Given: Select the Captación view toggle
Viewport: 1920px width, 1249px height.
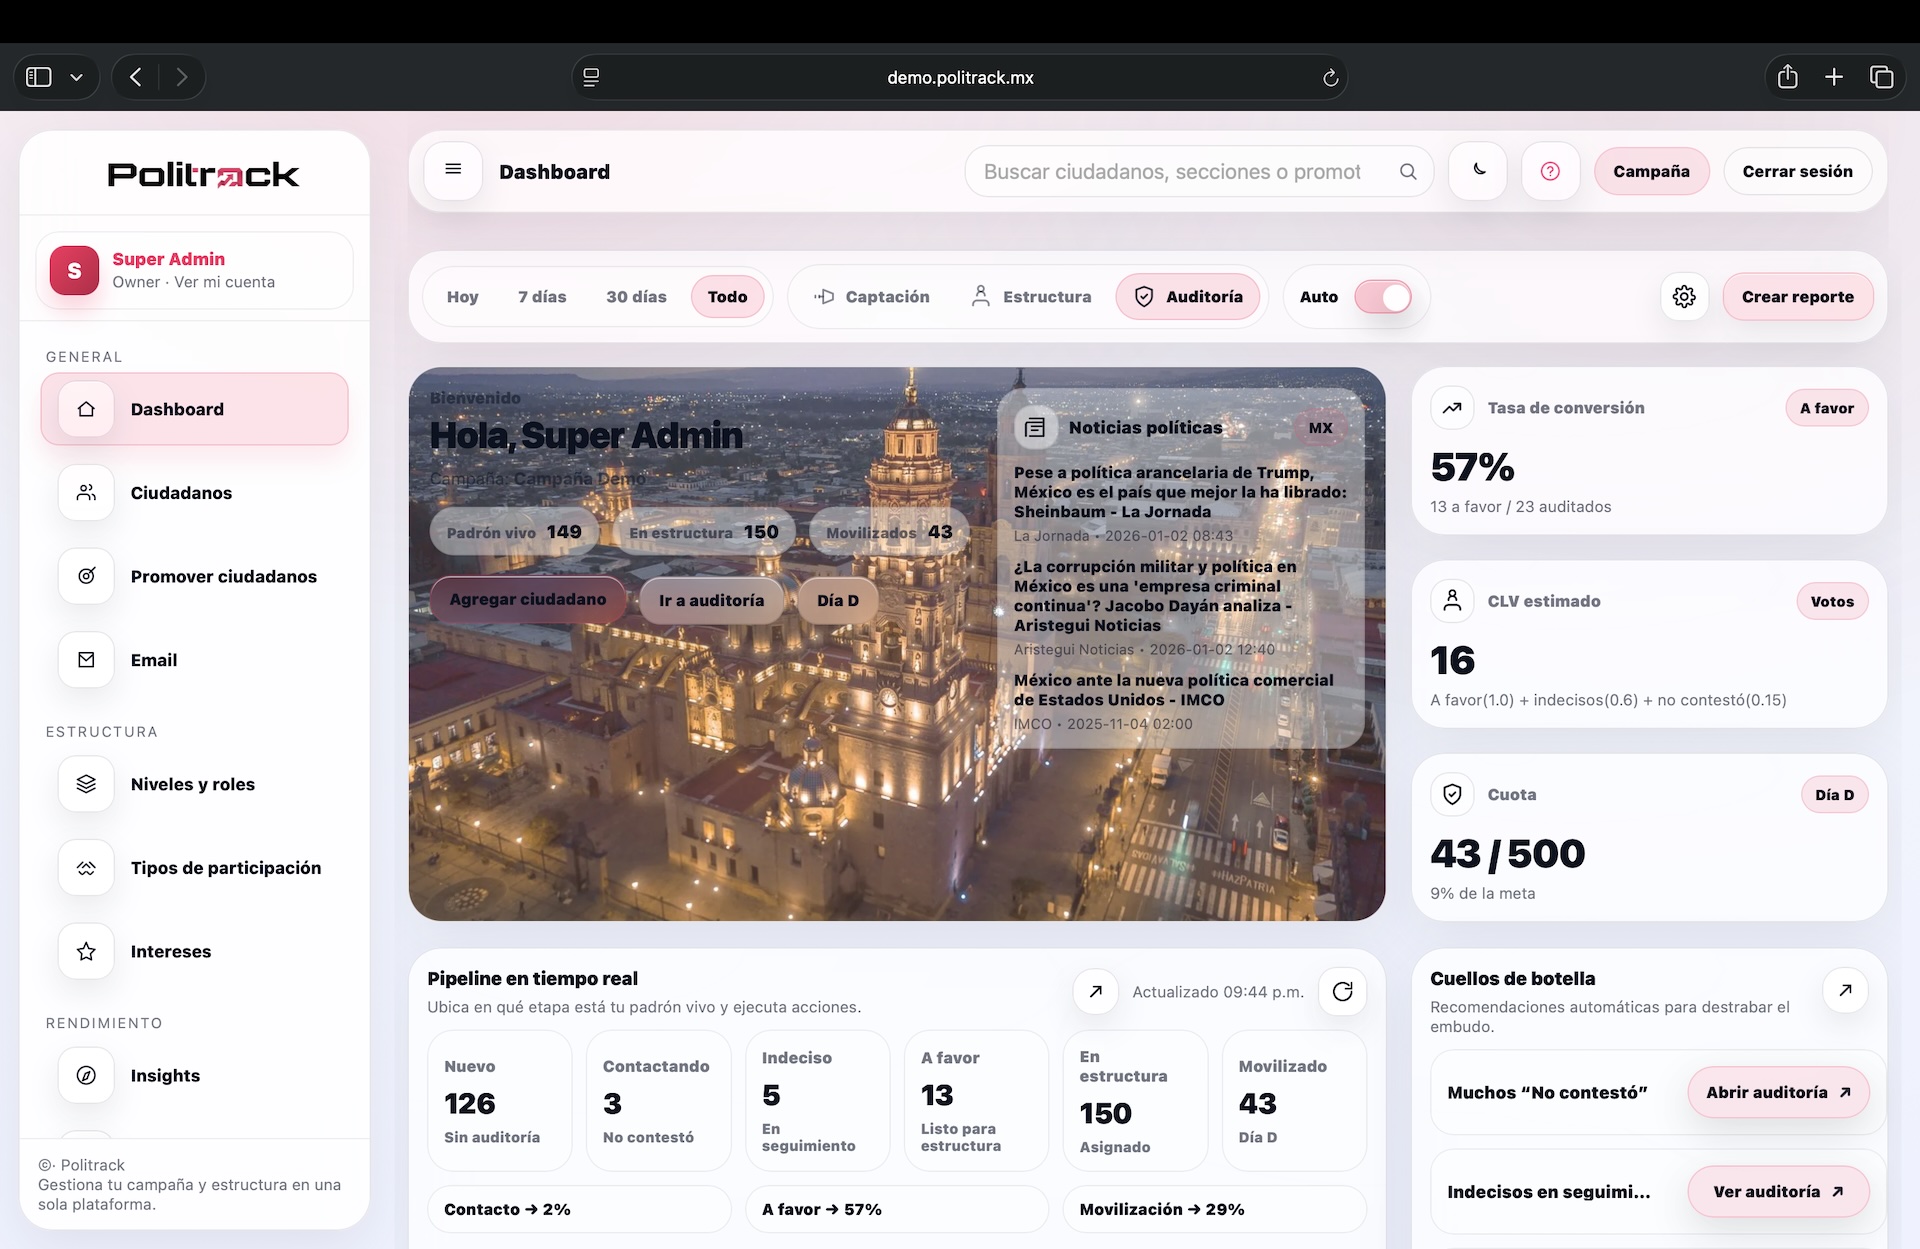Looking at the screenshot, I should (872, 297).
